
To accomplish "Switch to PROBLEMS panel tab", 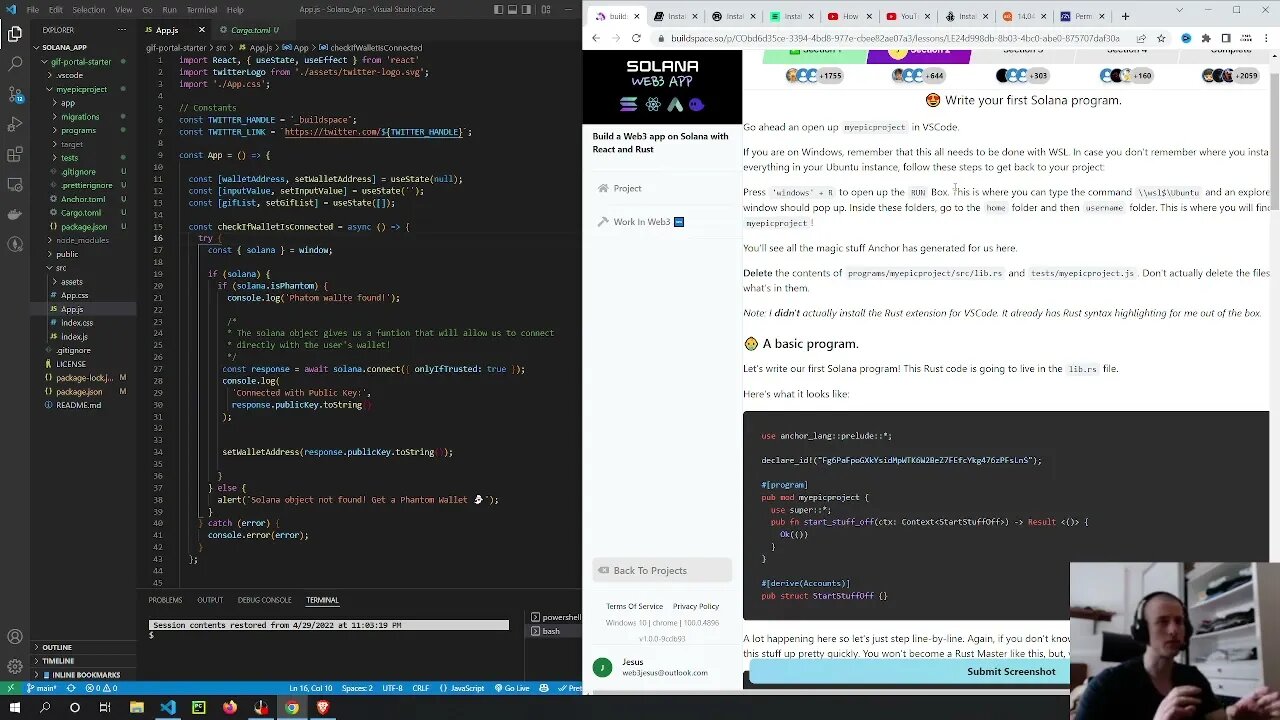I will 165,600.
